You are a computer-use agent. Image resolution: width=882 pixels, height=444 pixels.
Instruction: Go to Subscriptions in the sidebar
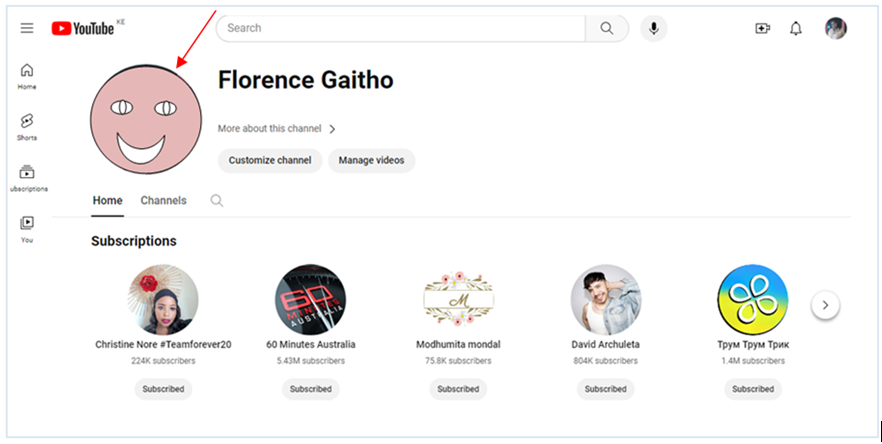27,178
